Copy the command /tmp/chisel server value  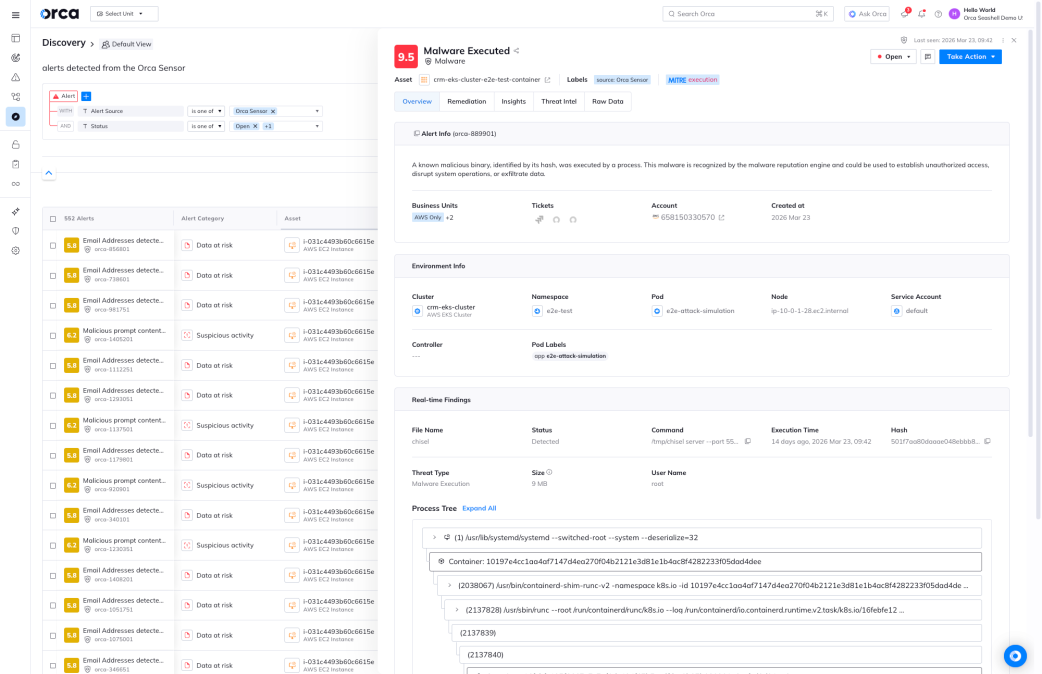click(748, 441)
